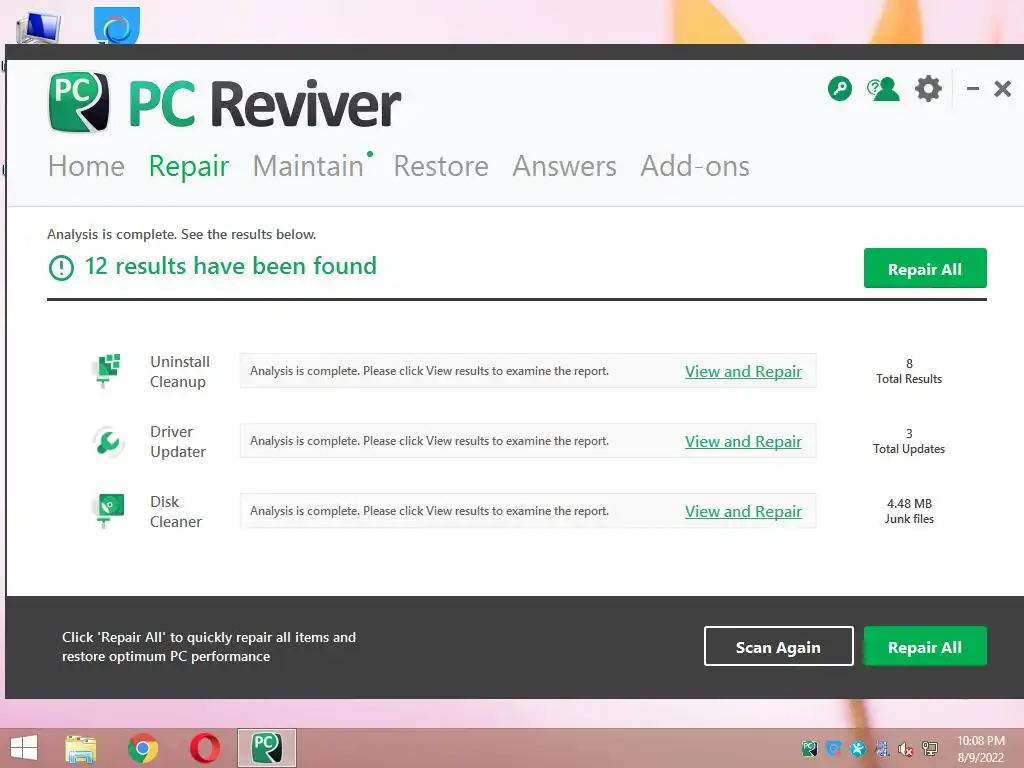Click the Driver Updater label
The width and height of the screenshot is (1024, 768).
pos(178,441)
